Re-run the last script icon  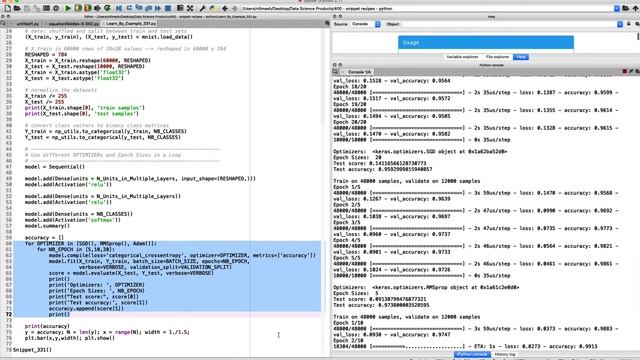[107, 8]
